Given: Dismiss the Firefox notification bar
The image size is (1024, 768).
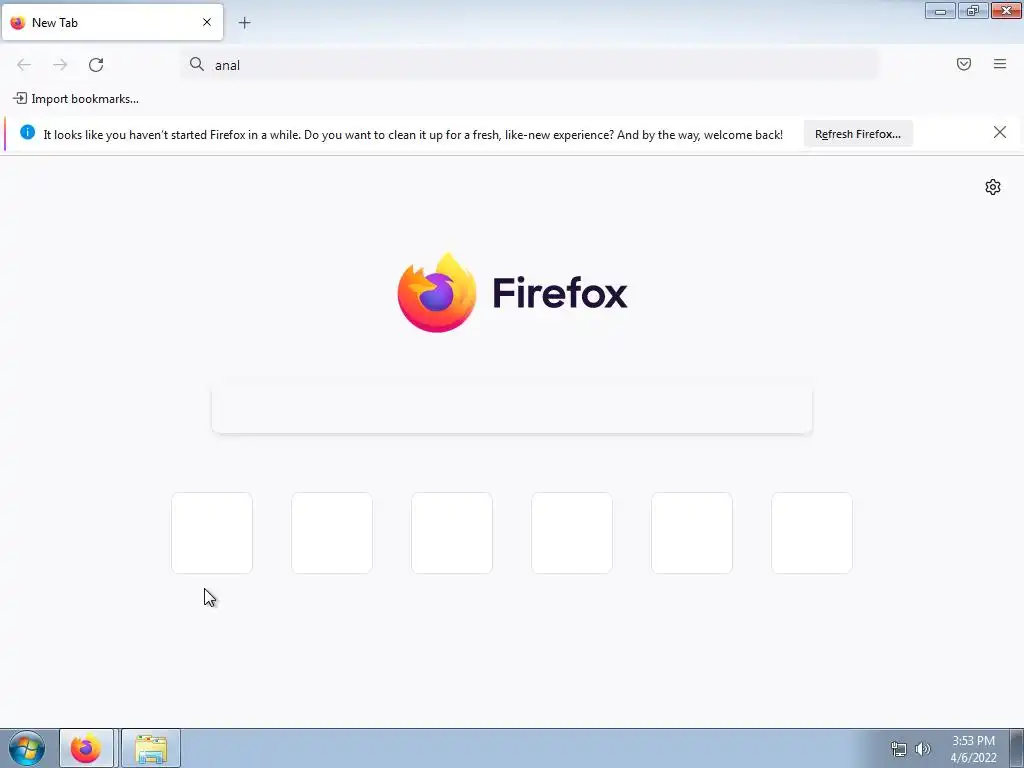Looking at the screenshot, I should click(x=1000, y=133).
